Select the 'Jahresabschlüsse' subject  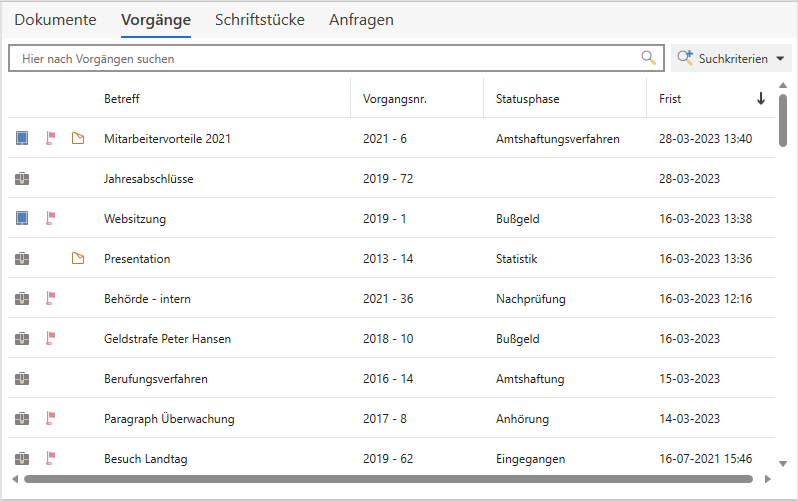pos(149,179)
